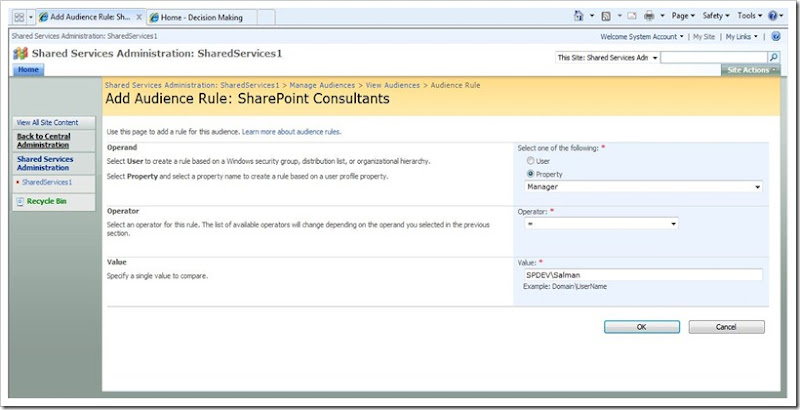Open the search scope dropdown This Site

click(607, 58)
